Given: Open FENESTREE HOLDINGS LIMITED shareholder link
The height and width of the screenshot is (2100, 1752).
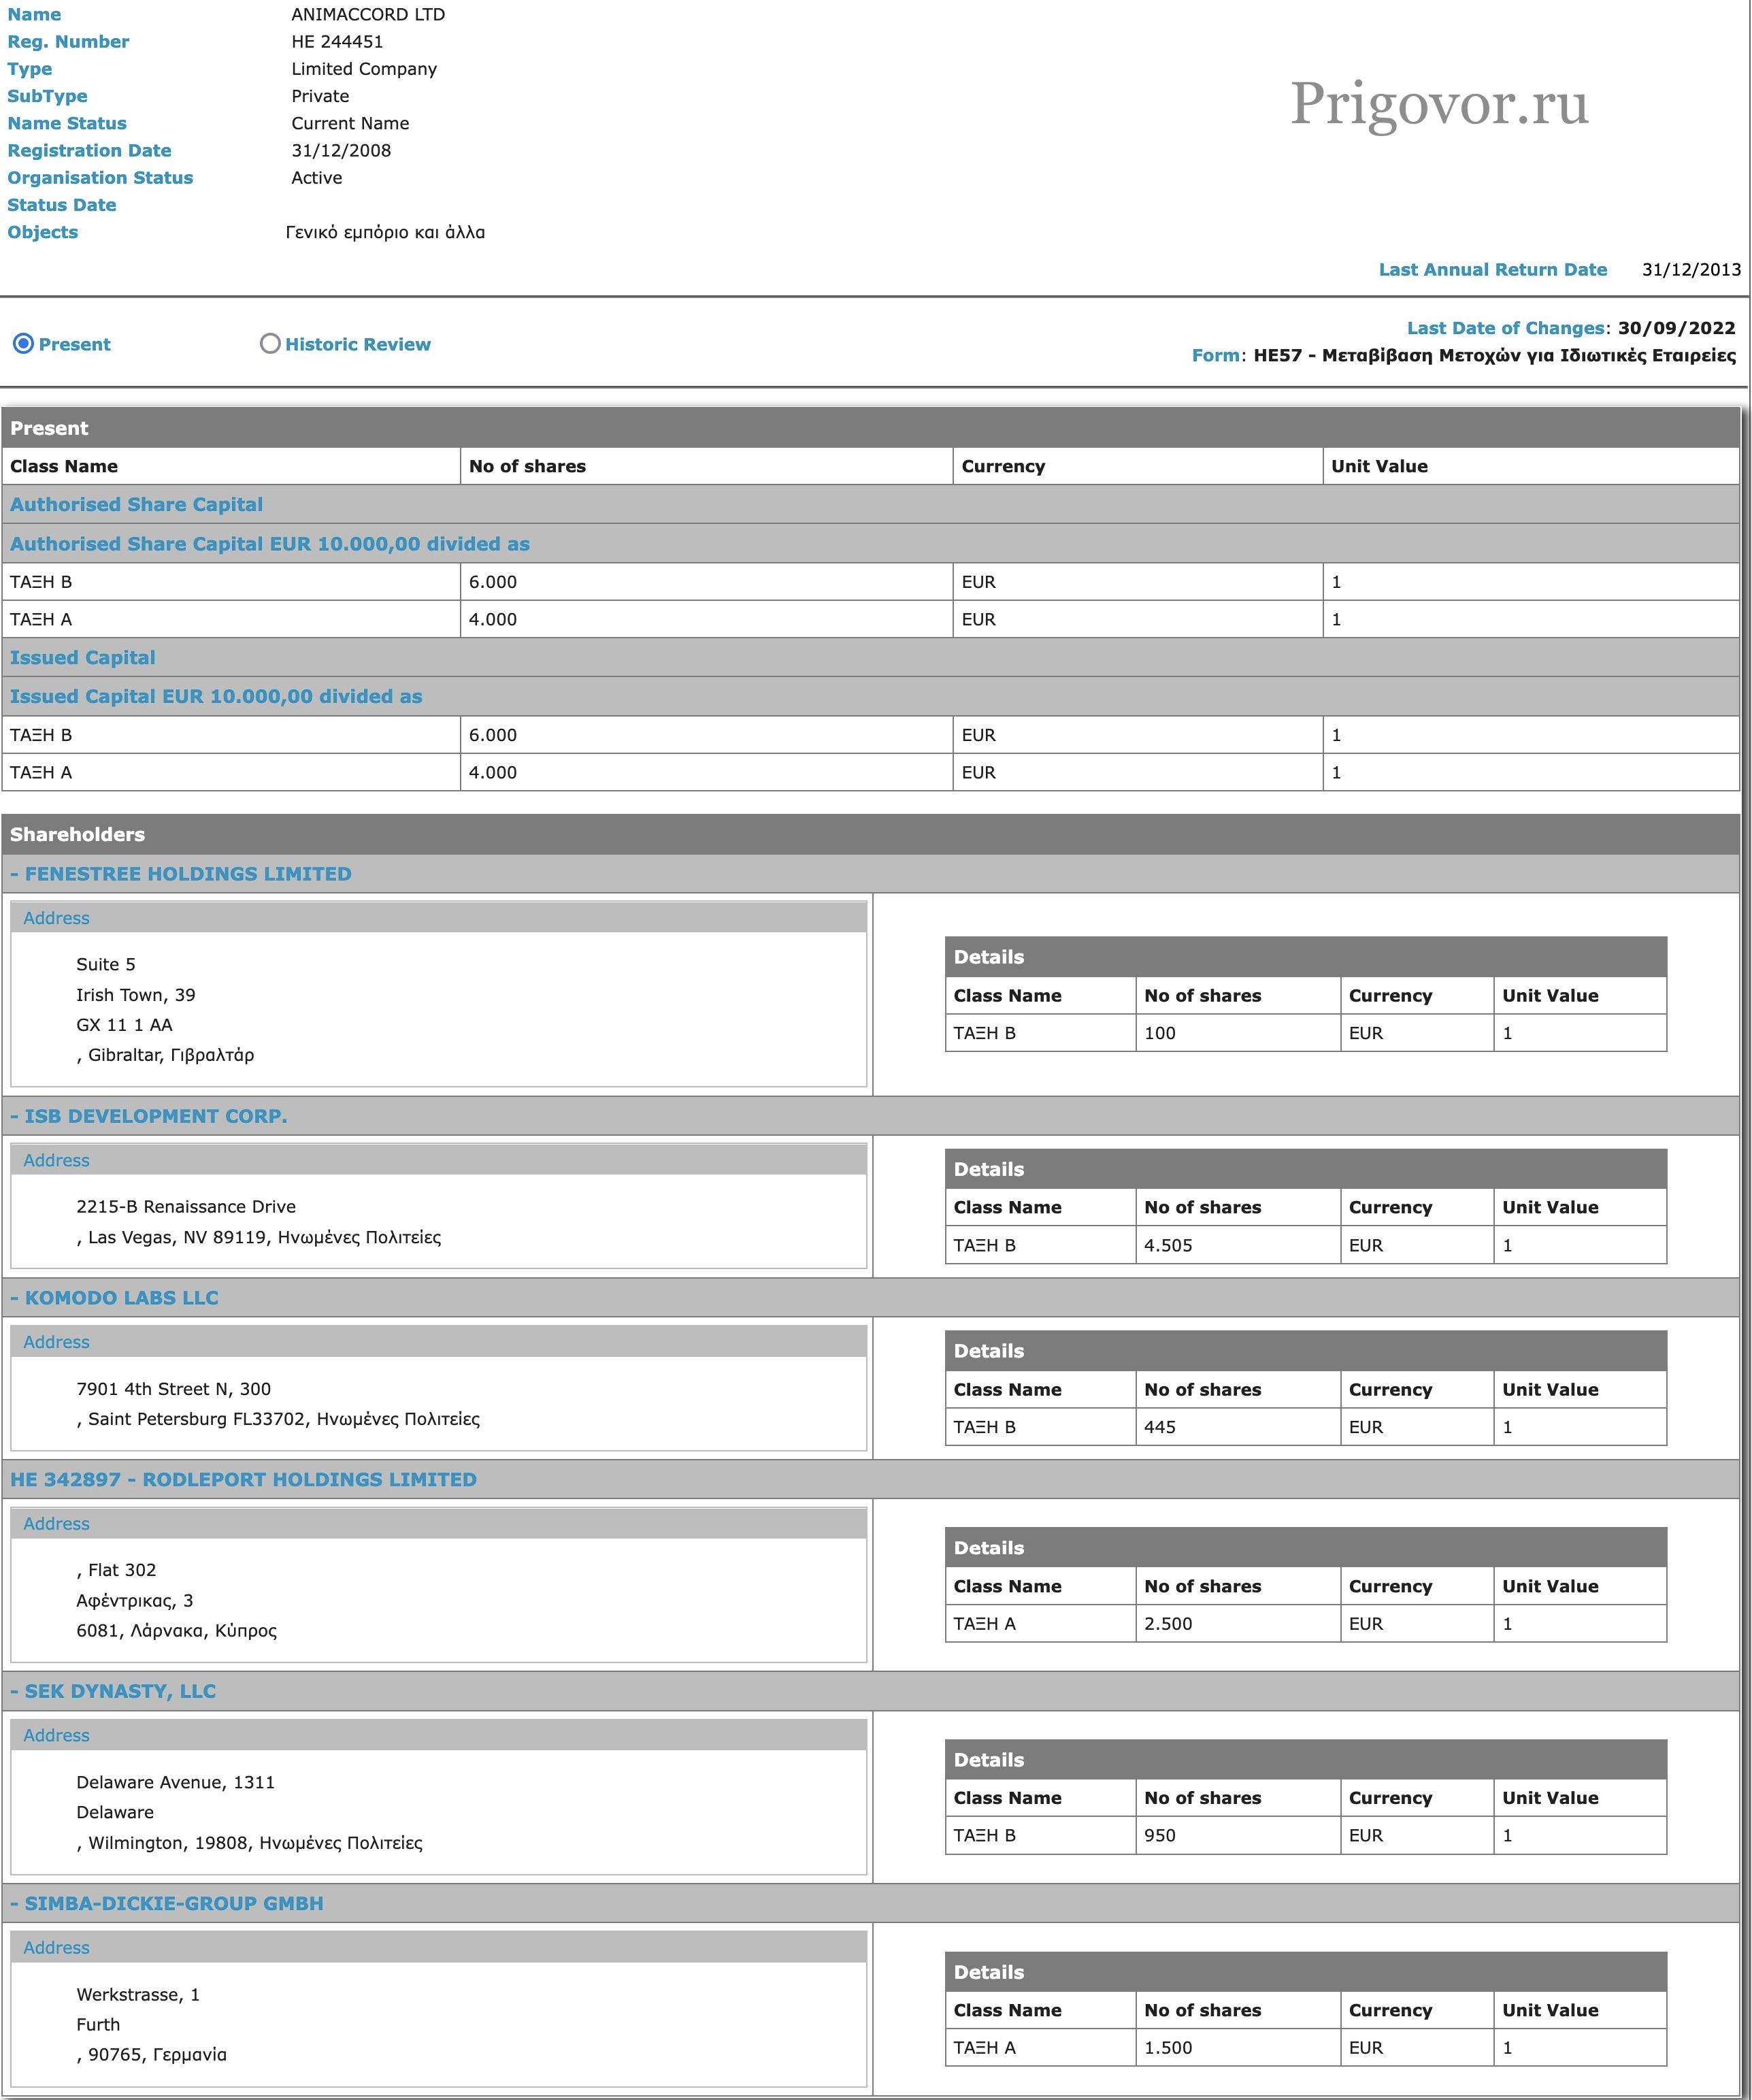Looking at the screenshot, I should [187, 874].
